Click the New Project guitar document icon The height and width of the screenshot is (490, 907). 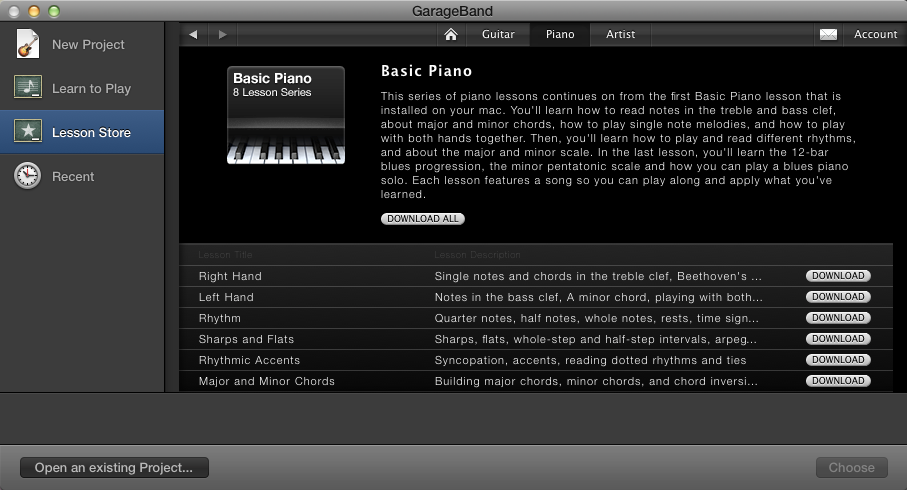point(28,44)
